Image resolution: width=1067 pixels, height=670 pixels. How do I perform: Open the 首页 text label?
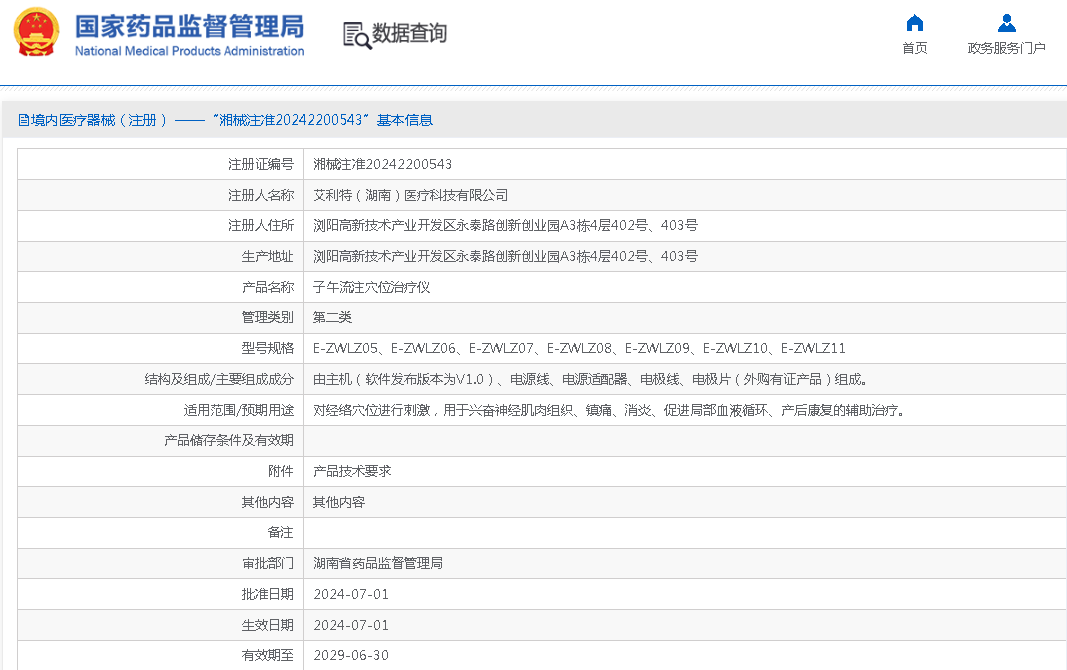point(914,48)
